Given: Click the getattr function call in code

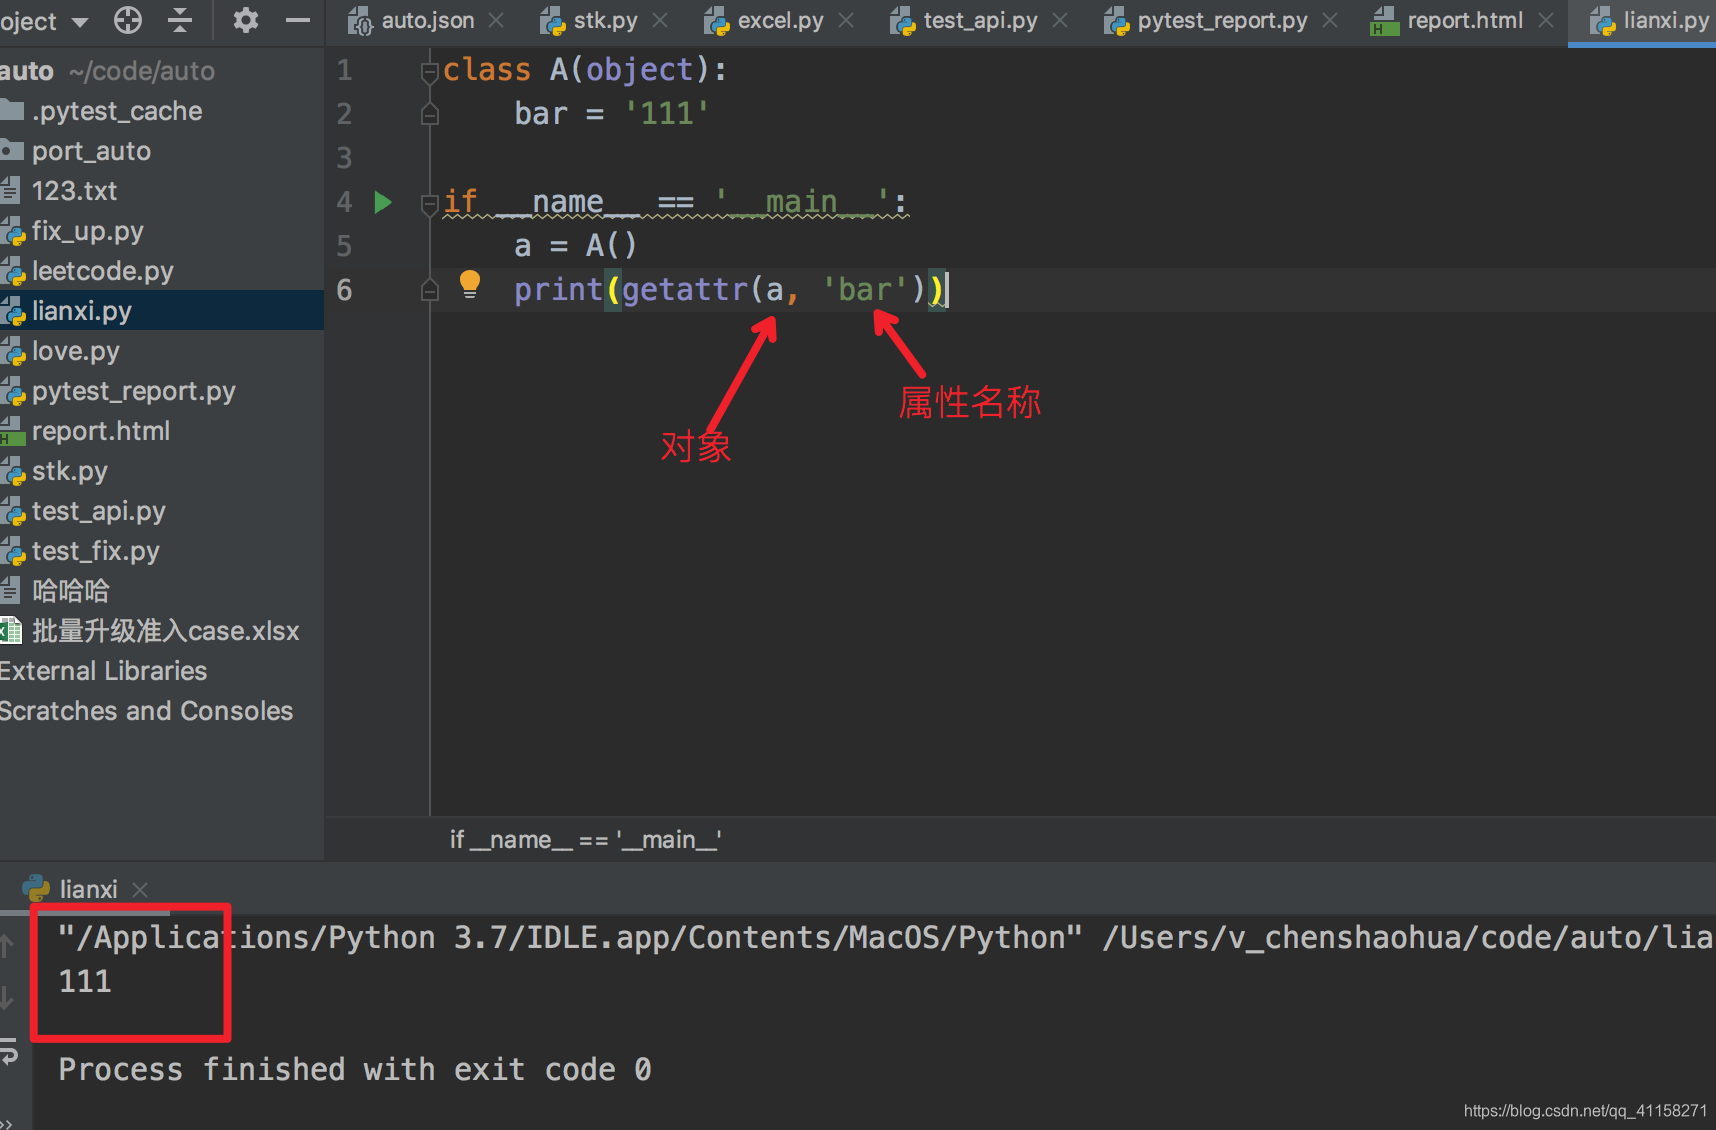Looking at the screenshot, I should pyautogui.click(x=685, y=290).
